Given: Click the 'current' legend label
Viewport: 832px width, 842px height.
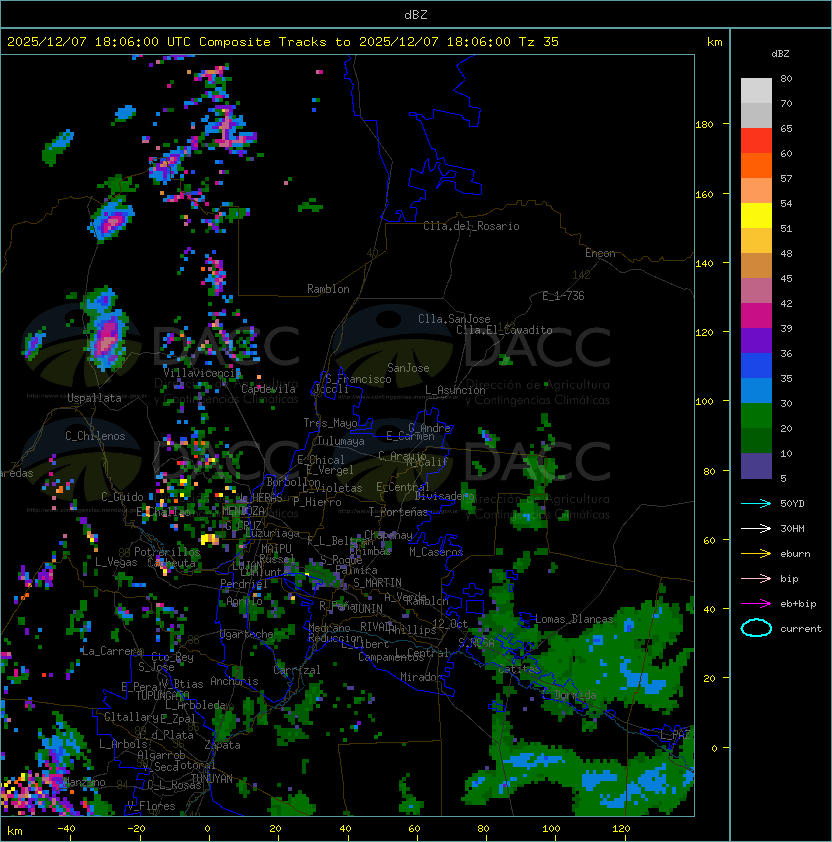Looking at the screenshot, I should 801,629.
